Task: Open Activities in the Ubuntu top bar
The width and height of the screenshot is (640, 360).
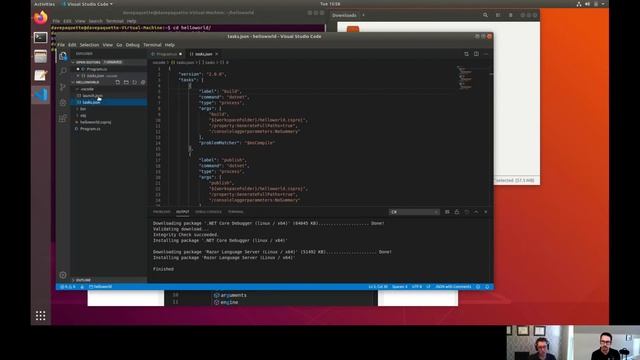Action: click(44, 4)
